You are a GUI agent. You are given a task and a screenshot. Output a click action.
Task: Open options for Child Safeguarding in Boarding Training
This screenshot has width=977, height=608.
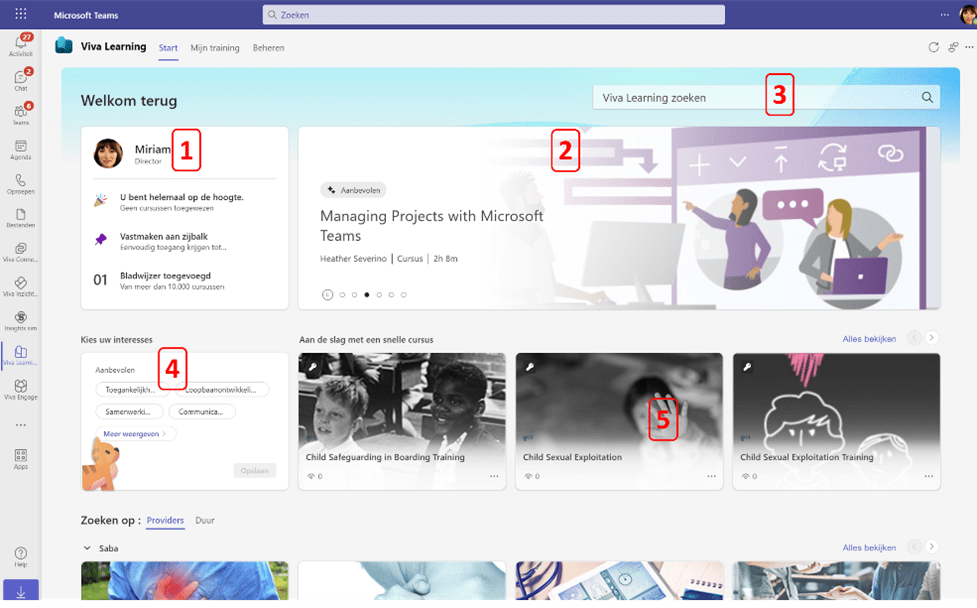click(x=494, y=476)
